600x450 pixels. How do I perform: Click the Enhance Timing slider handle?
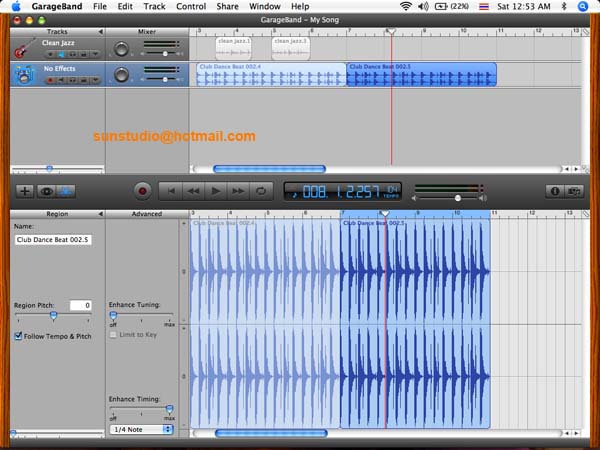169,409
